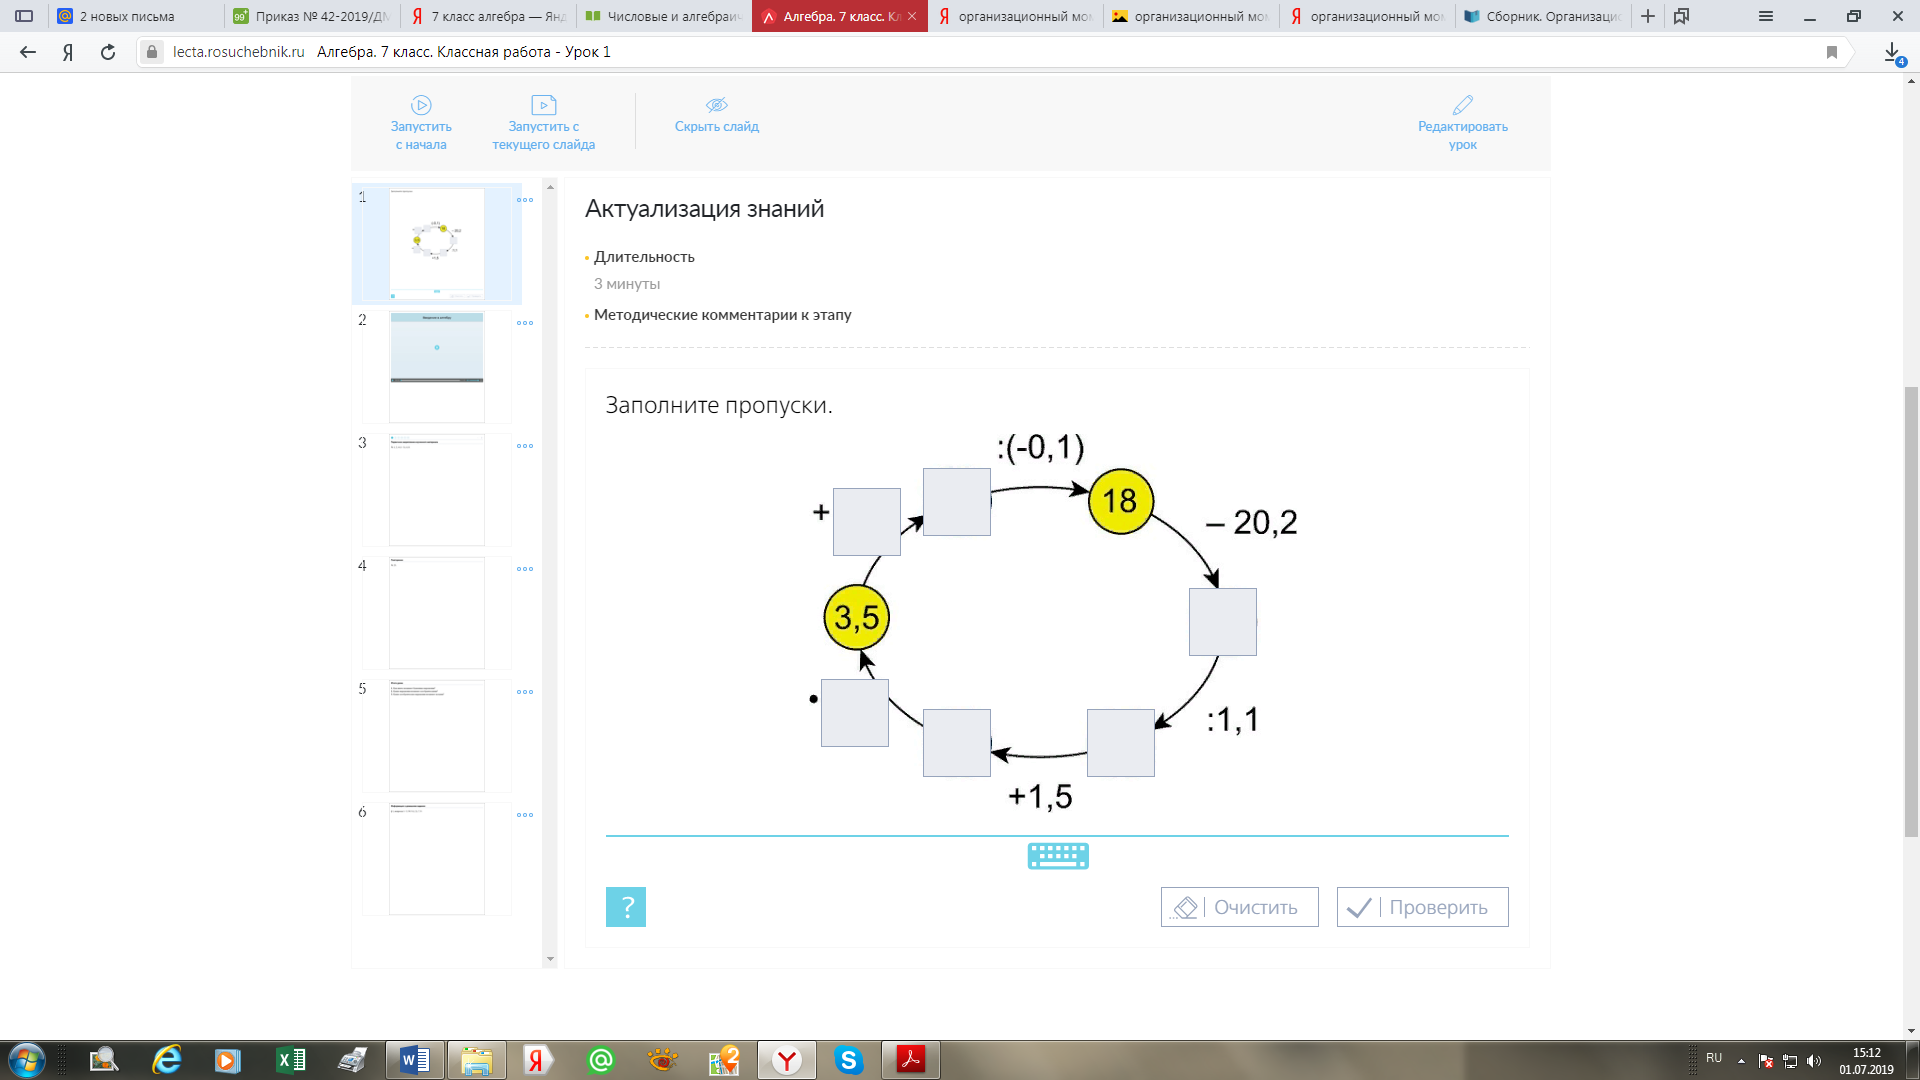Open Internet Explorer from taskbar
The width and height of the screenshot is (1920, 1080).
tap(166, 1060)
